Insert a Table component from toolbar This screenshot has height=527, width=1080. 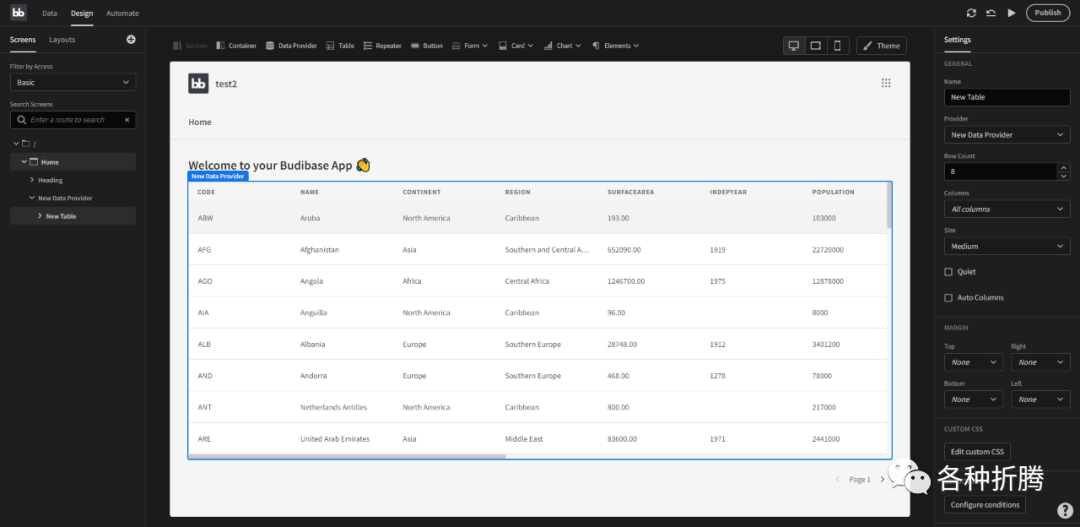point(340,45)
